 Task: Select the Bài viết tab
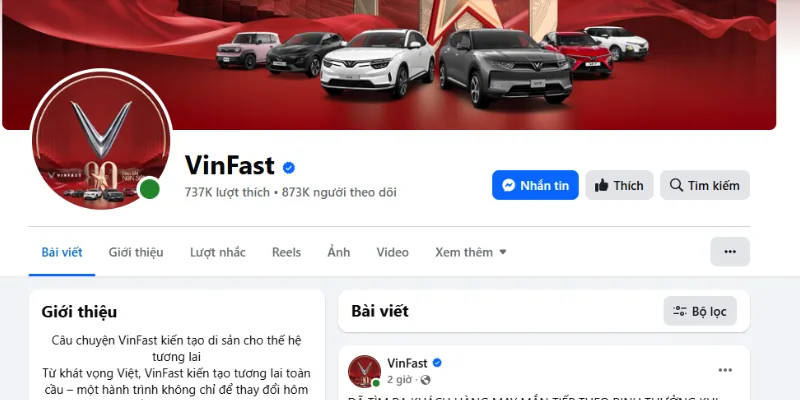pyautogui.click(x=62, y=252)
